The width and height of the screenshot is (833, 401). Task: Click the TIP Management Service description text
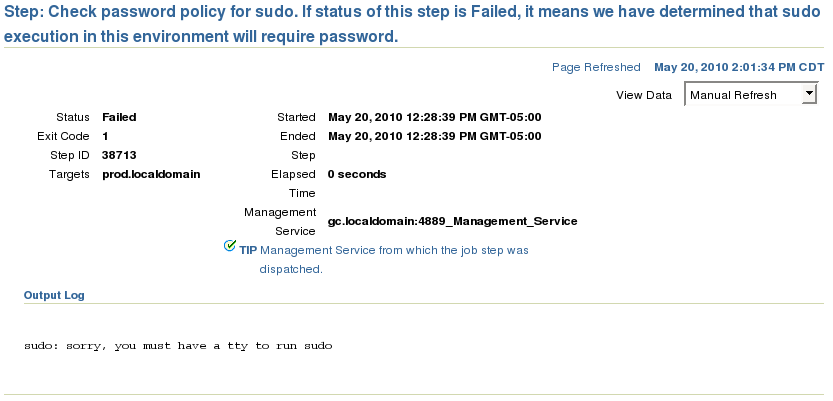[x=394, y=259]
